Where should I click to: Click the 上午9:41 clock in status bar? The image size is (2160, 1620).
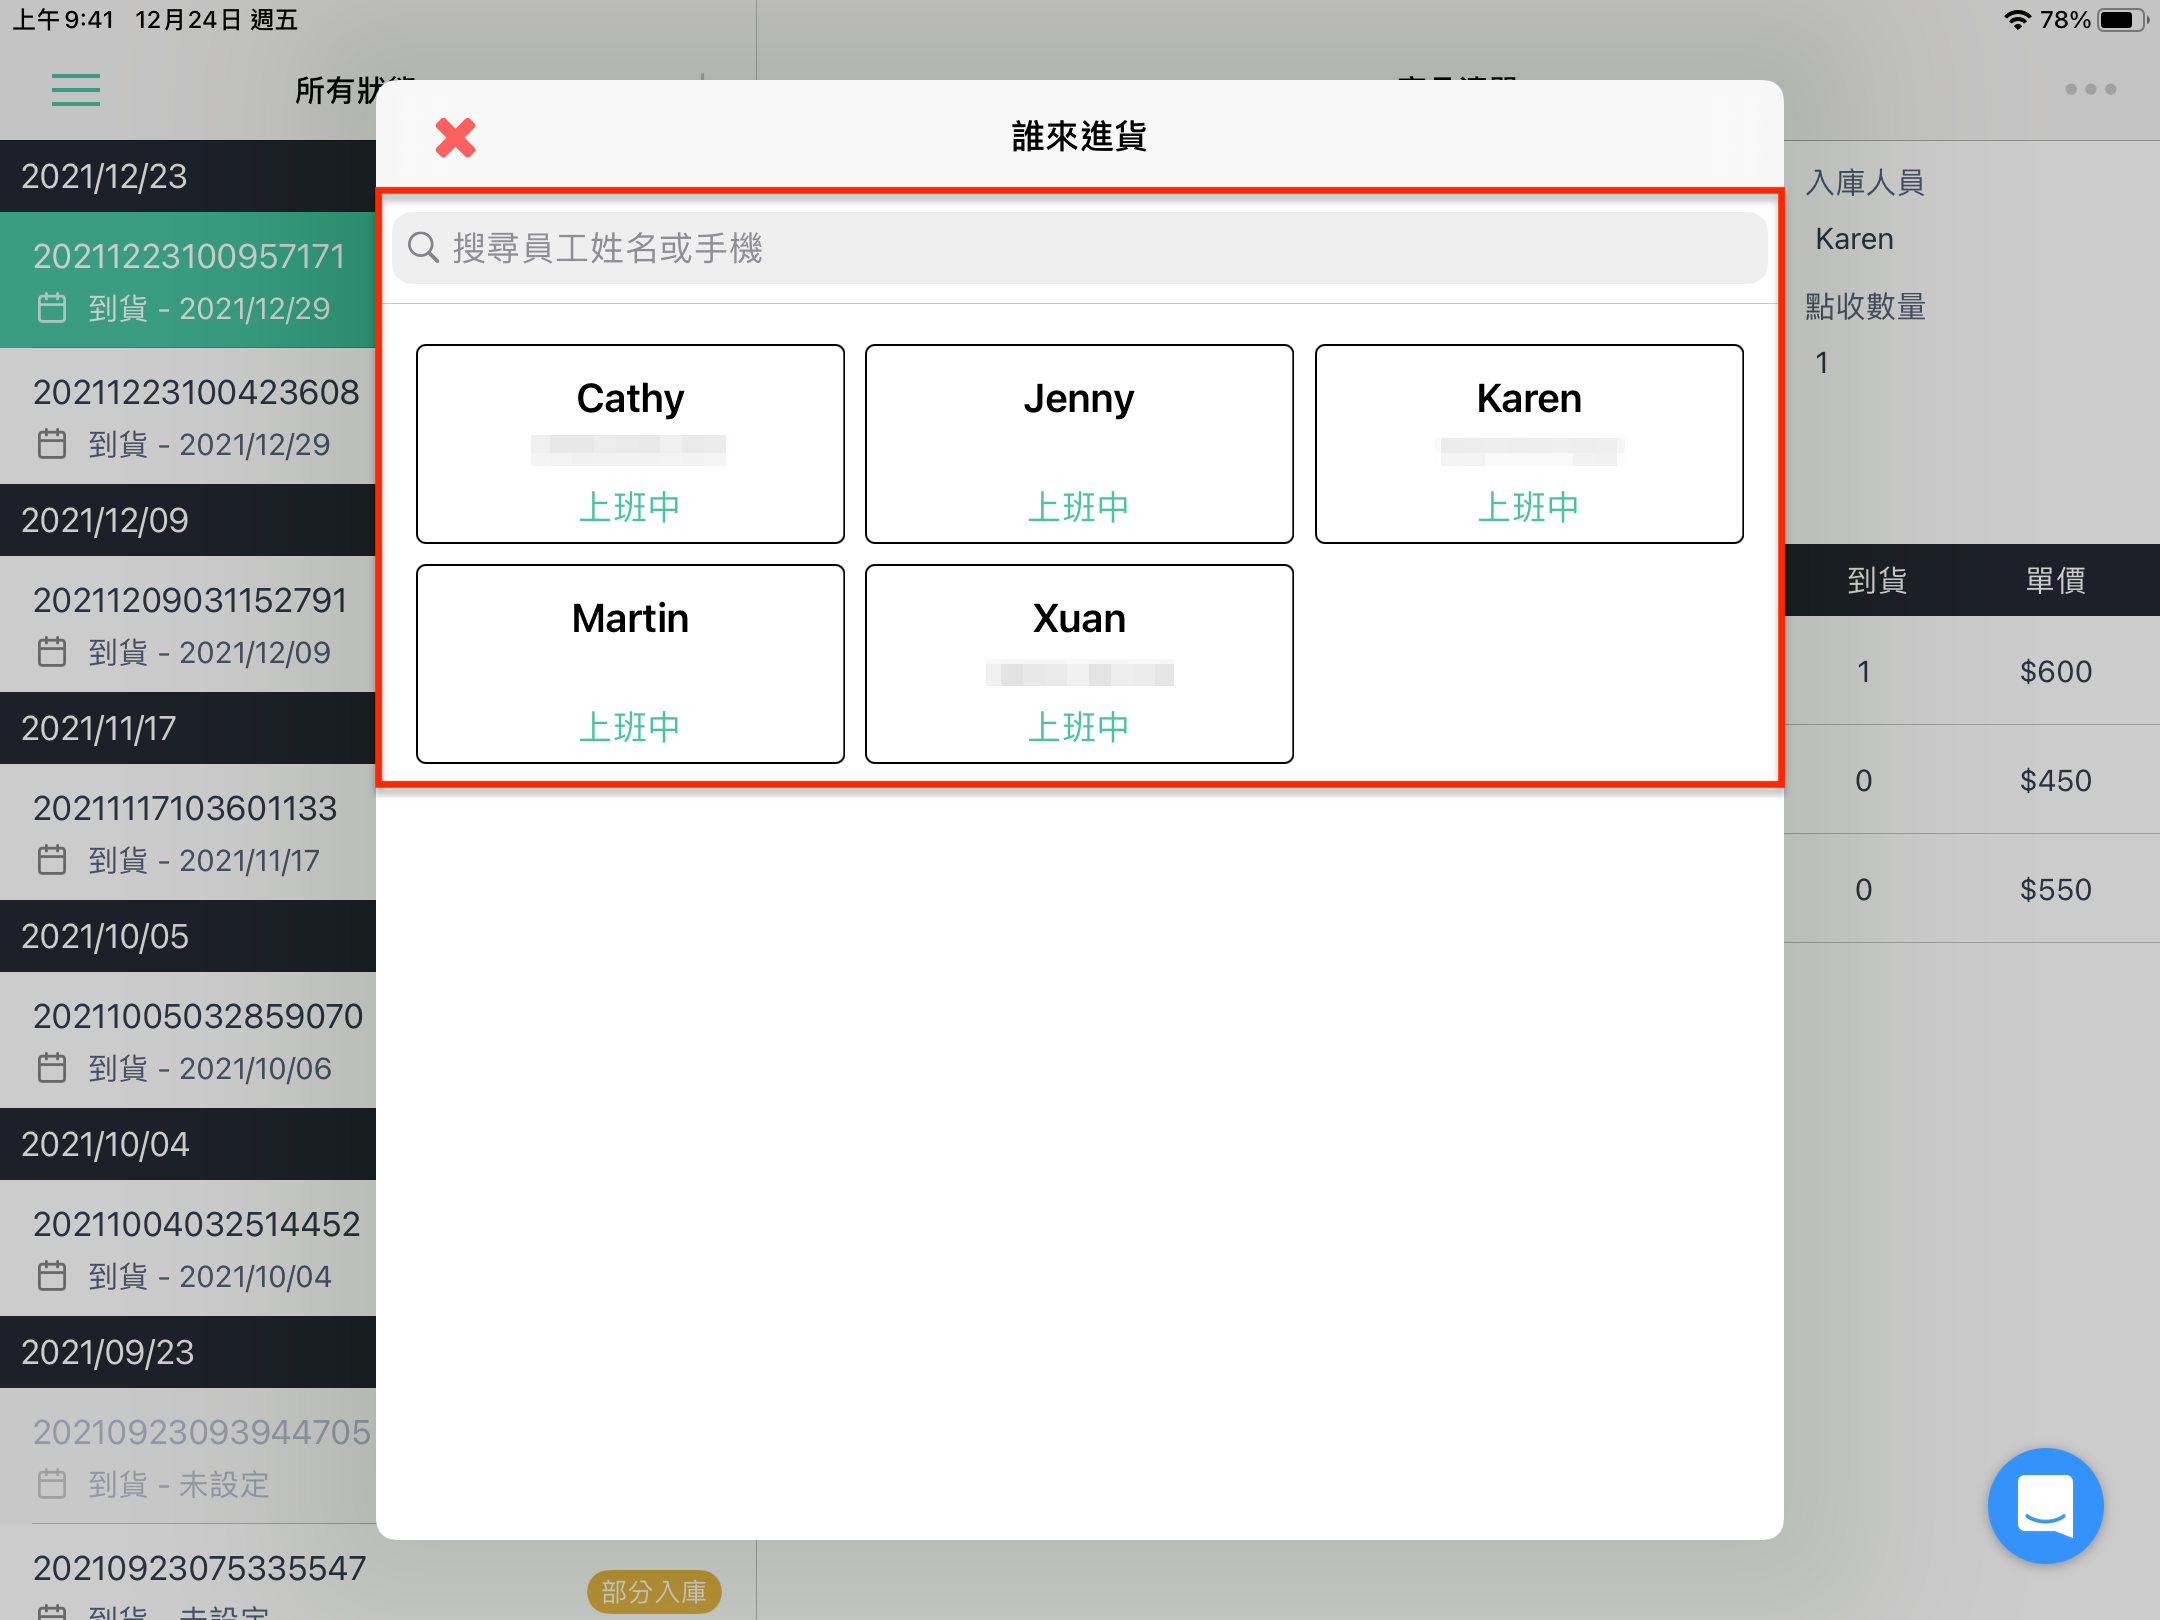63,20
